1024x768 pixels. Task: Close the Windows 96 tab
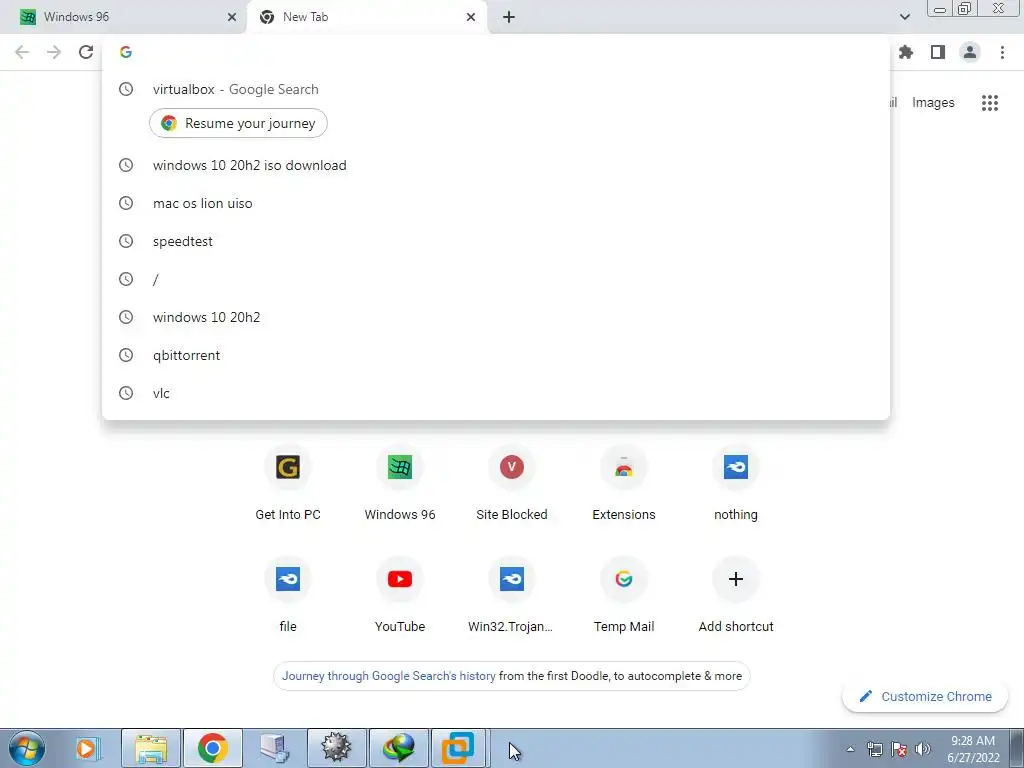tap(232, 17)
